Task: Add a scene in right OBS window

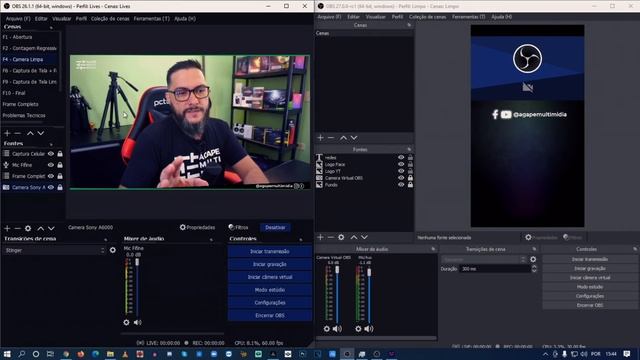Action: click(x=320, y=138)
